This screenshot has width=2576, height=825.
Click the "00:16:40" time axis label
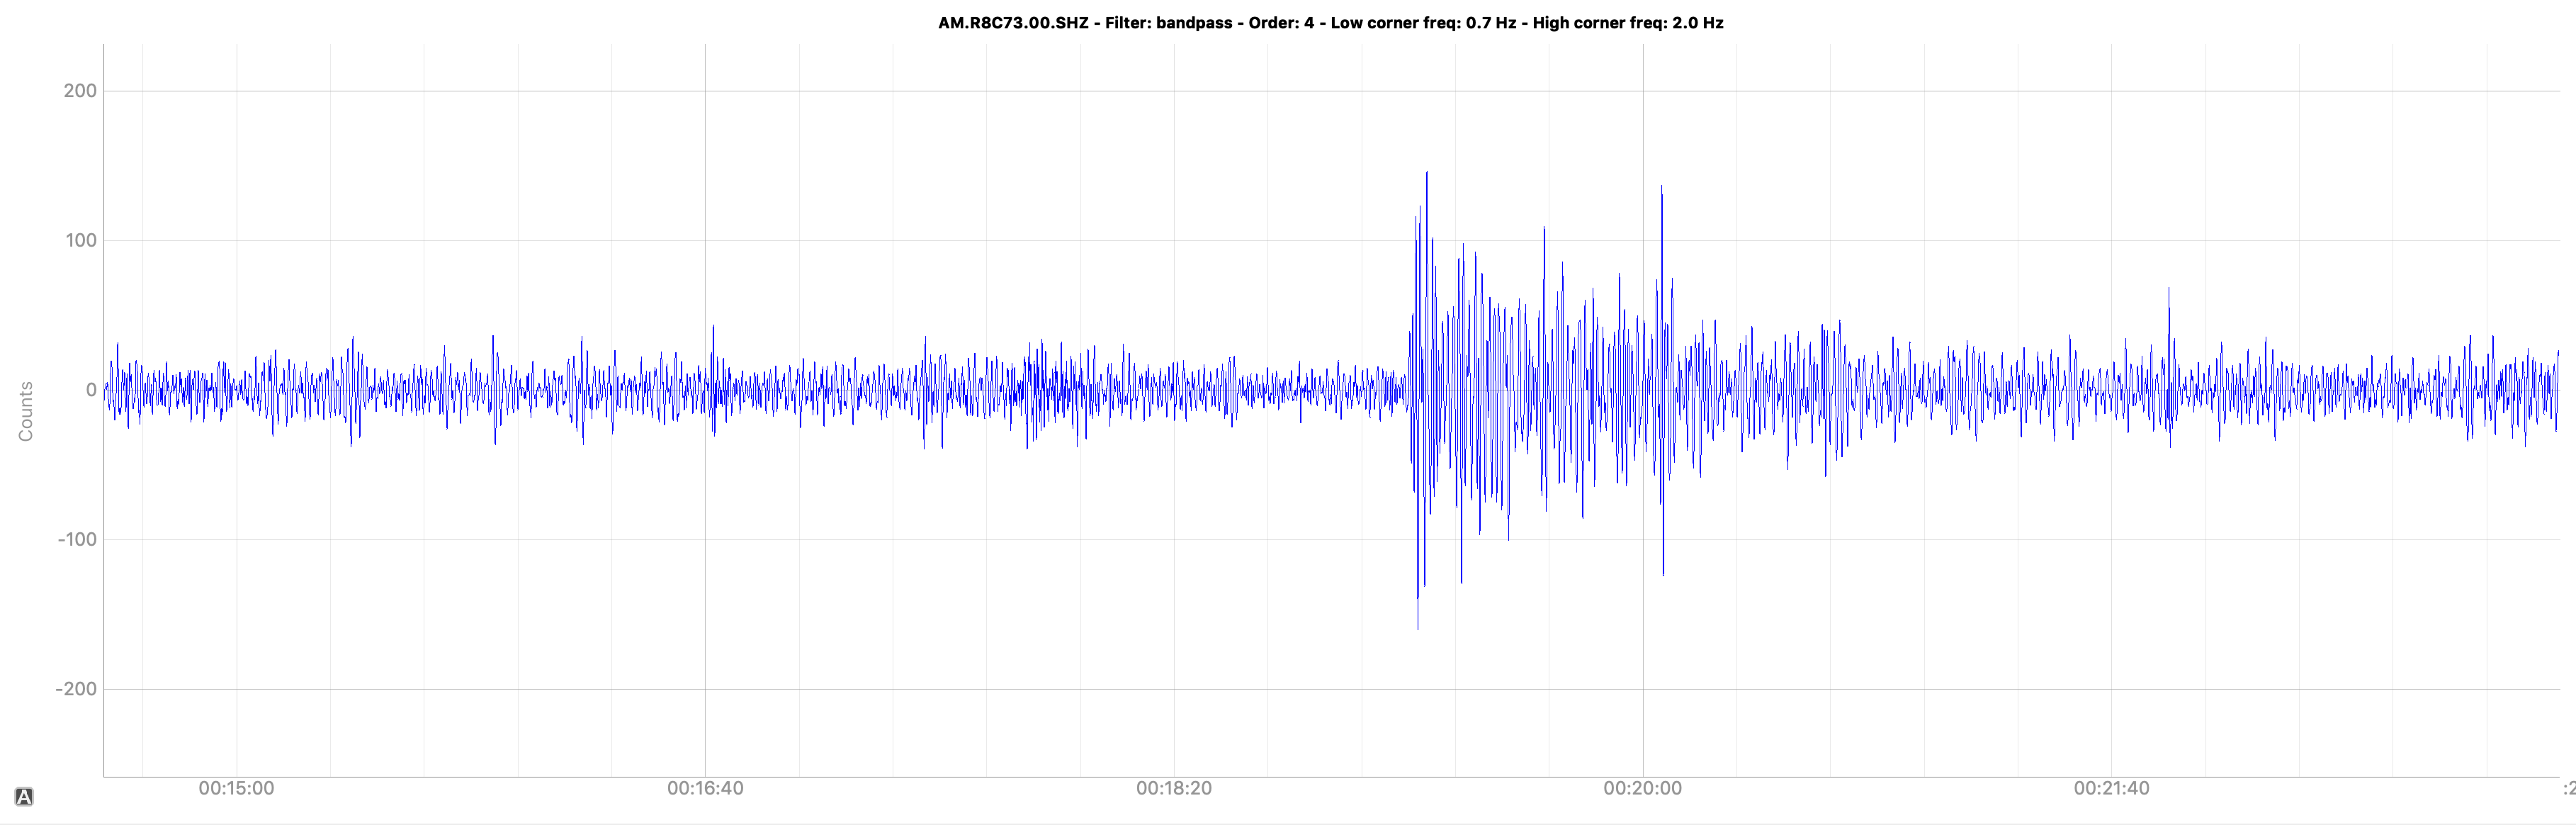[705, 788]
